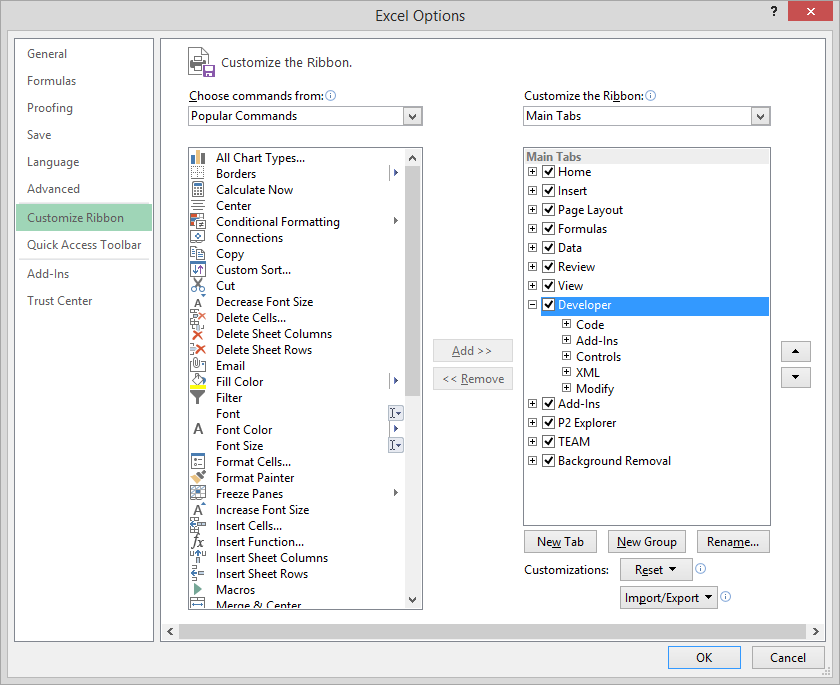Select the Cut scissors icon
The height and width of the screenshot is (685, 840).
(197, 286)
